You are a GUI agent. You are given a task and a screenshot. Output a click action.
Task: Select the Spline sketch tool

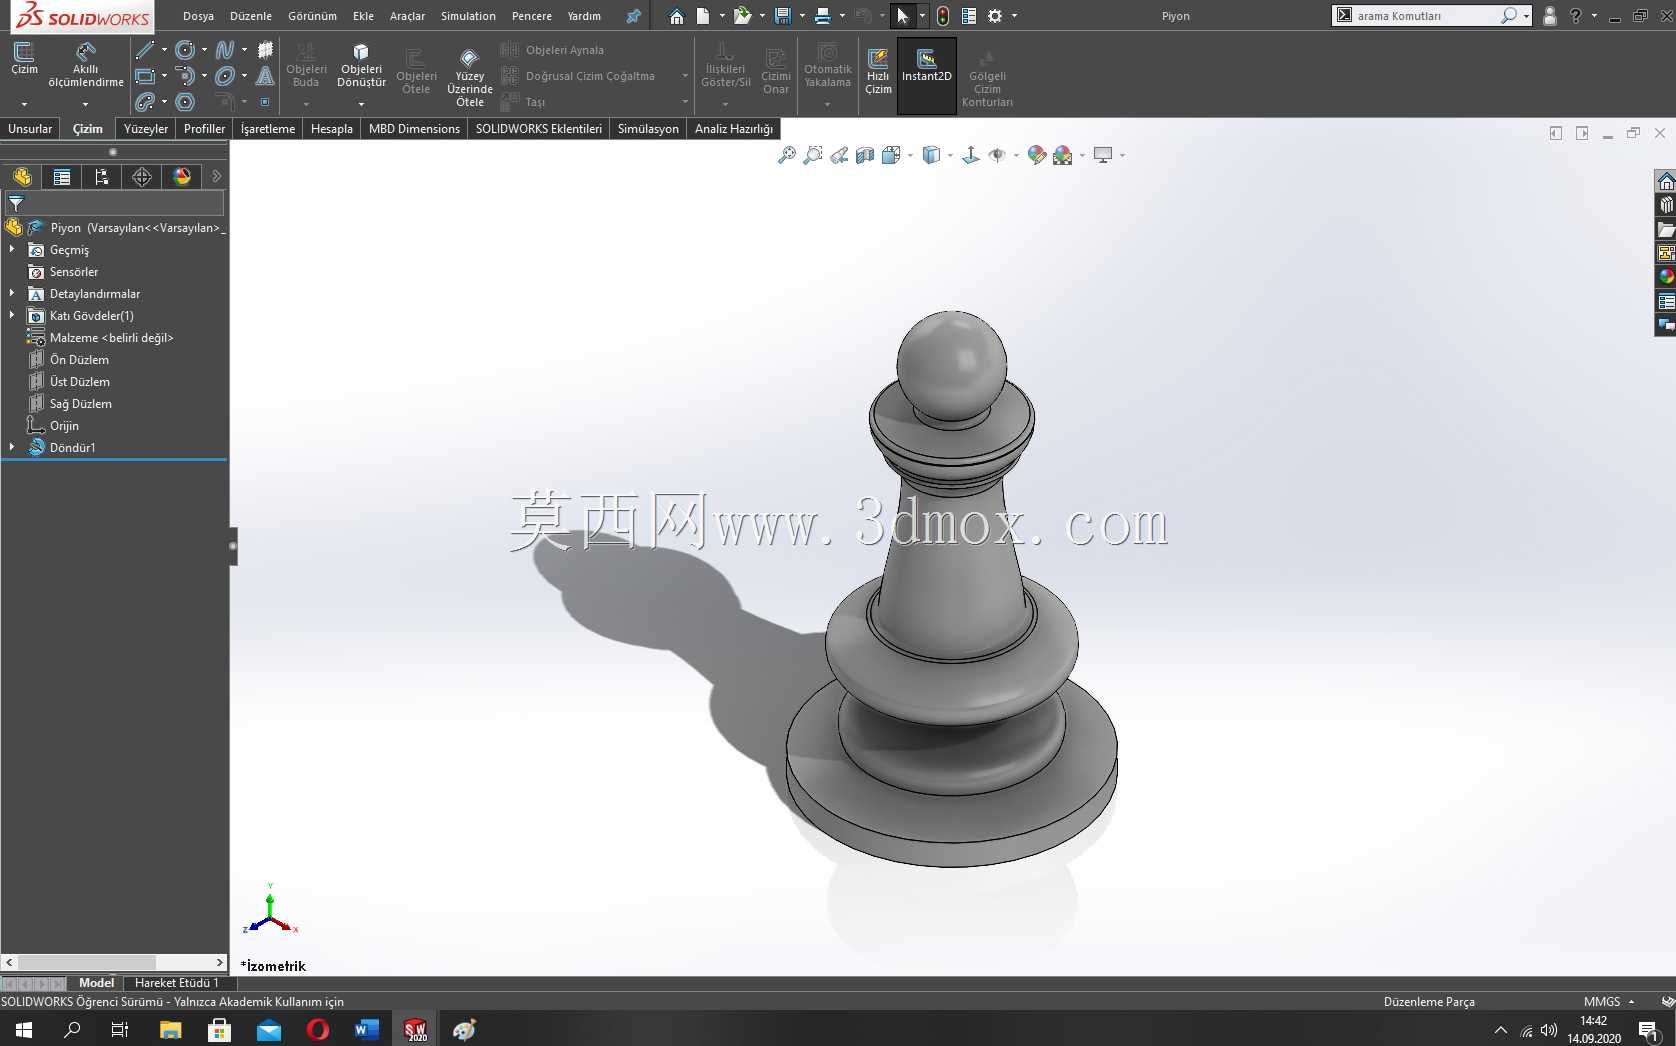(x=225, y=50)
